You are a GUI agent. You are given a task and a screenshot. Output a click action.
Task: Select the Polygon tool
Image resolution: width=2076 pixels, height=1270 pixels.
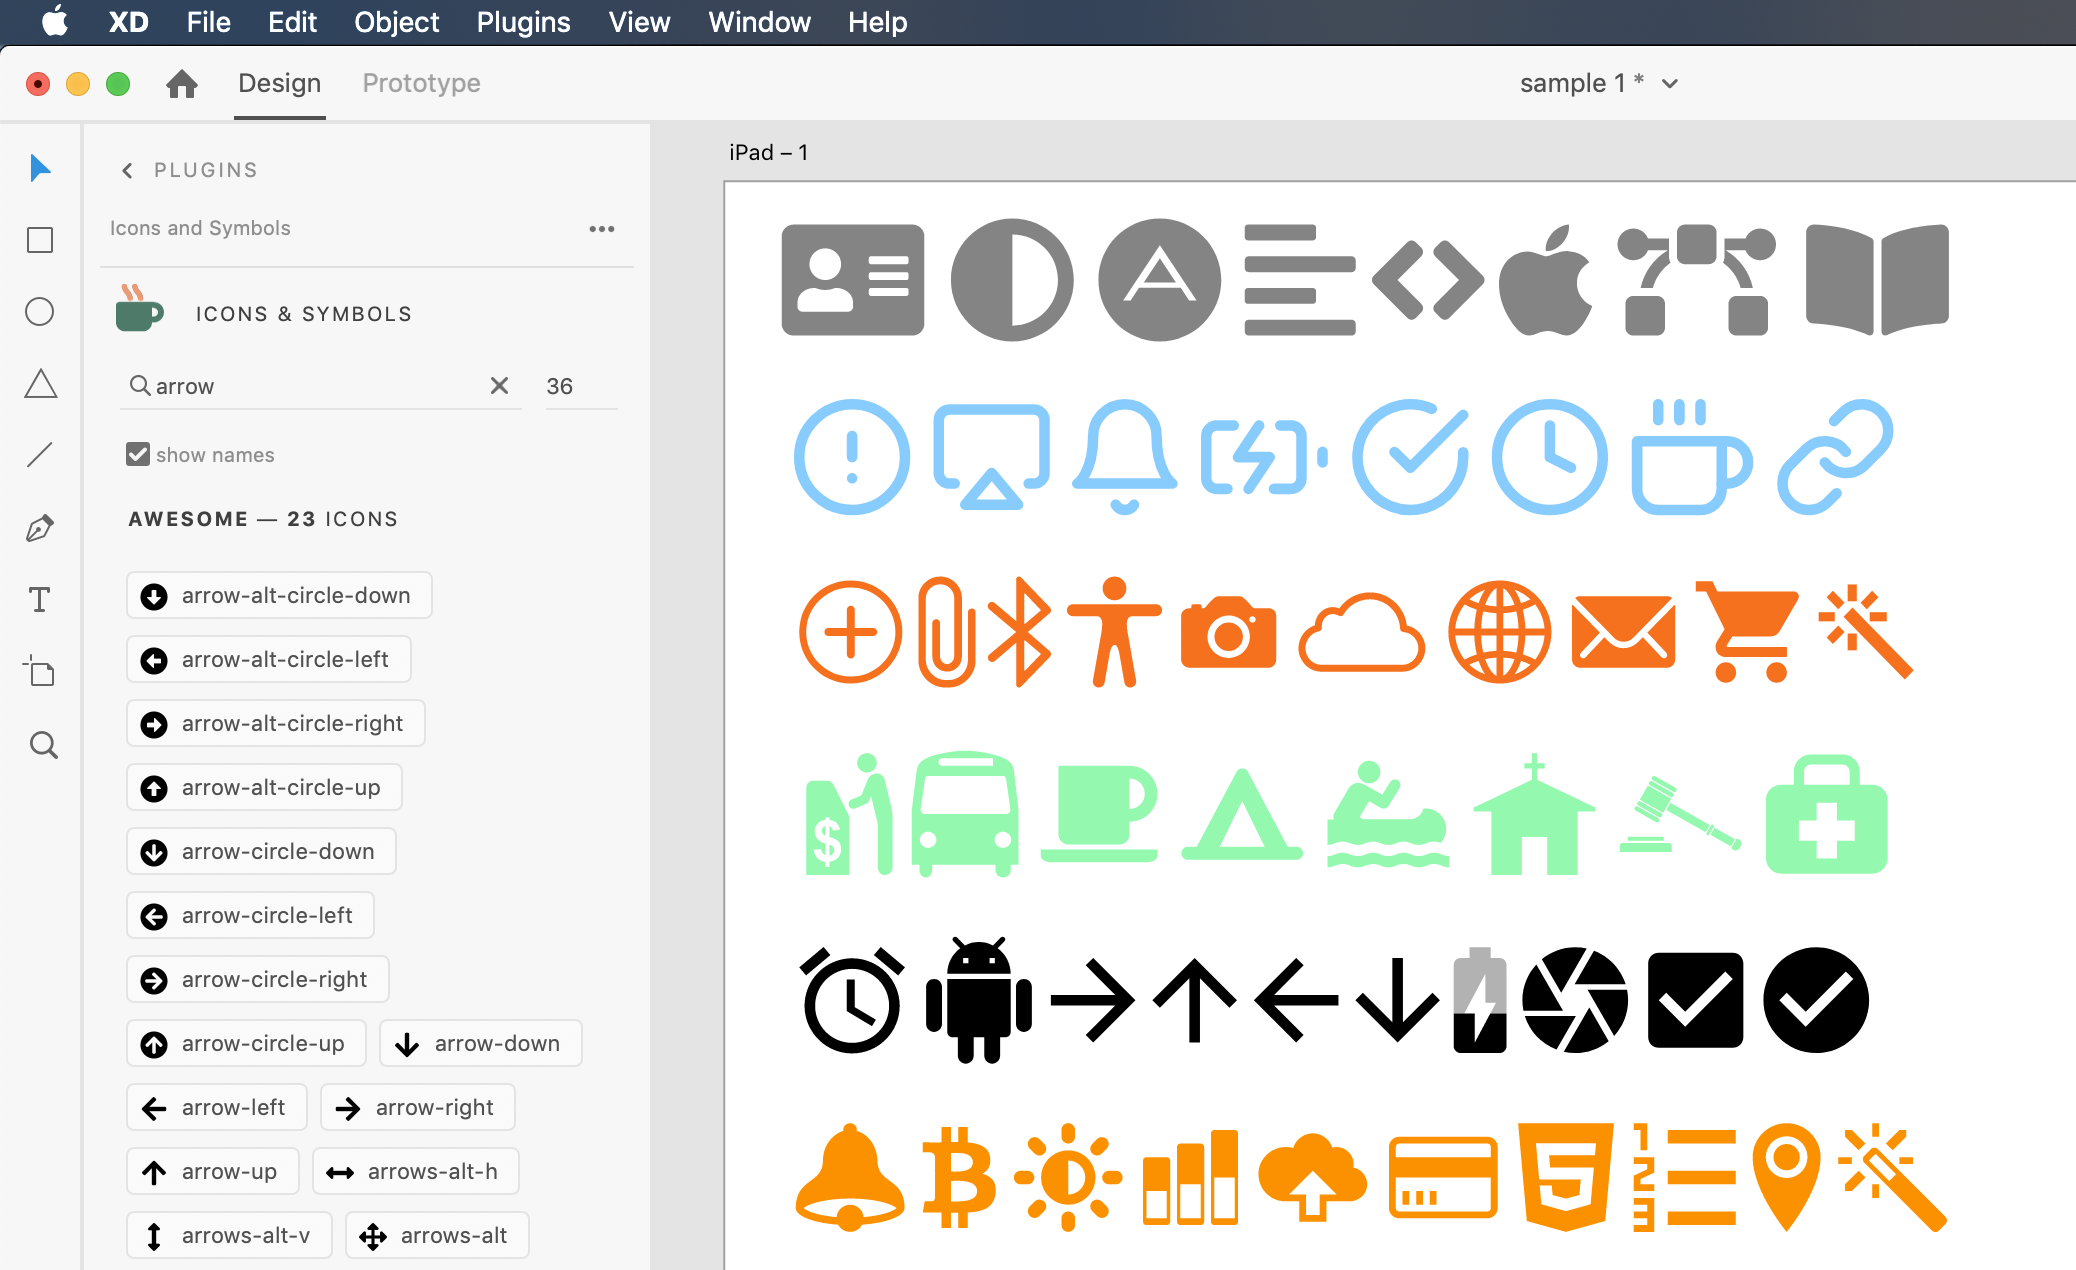click(39, 384)
